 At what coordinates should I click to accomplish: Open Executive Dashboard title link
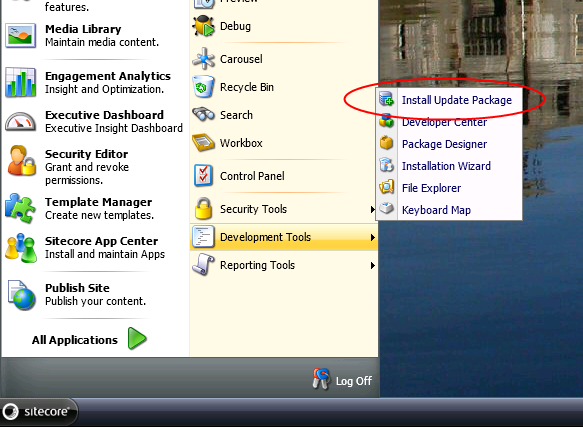[104, 115]
